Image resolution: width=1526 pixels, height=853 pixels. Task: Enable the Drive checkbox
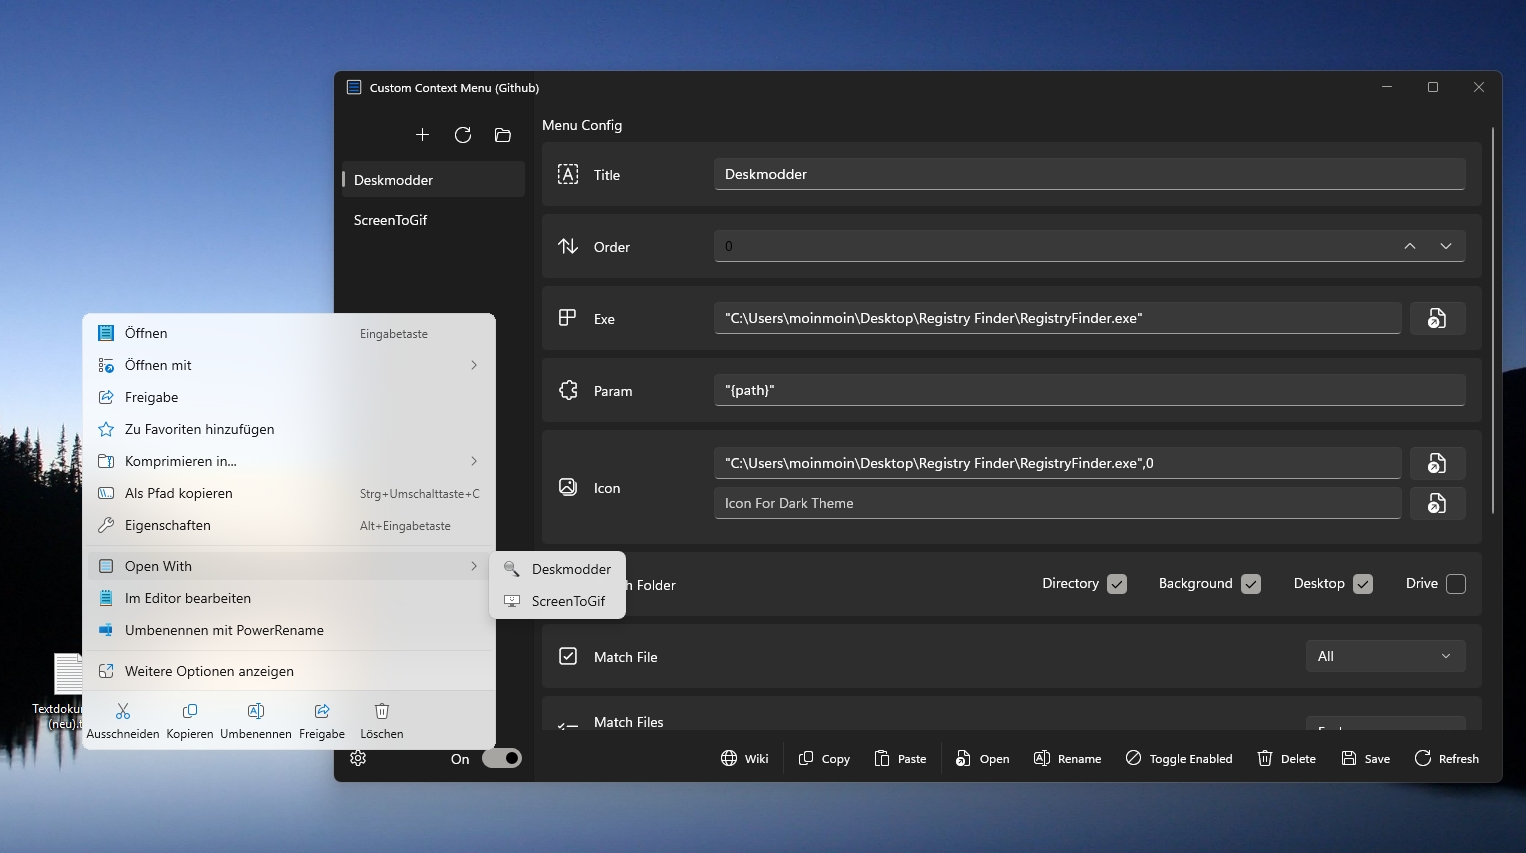(x=1456, y=584)
